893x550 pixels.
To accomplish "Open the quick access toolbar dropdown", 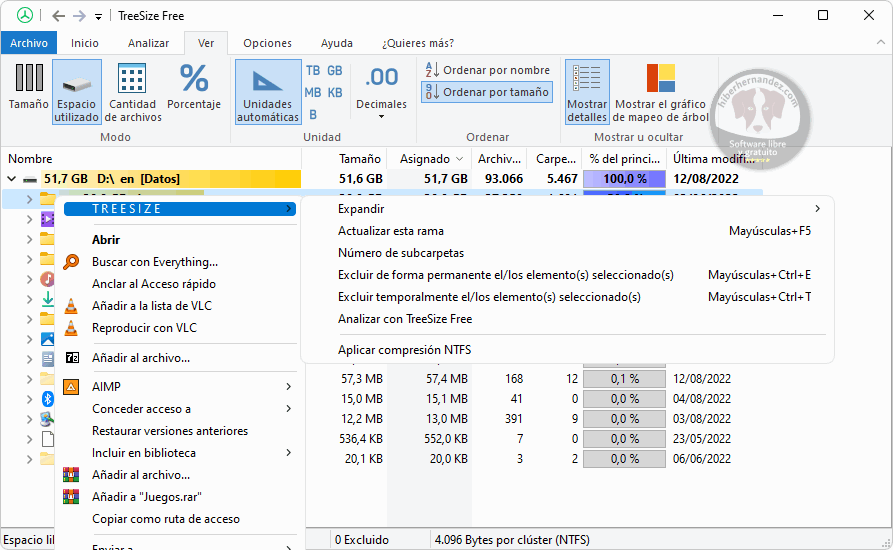I will 99,17.
